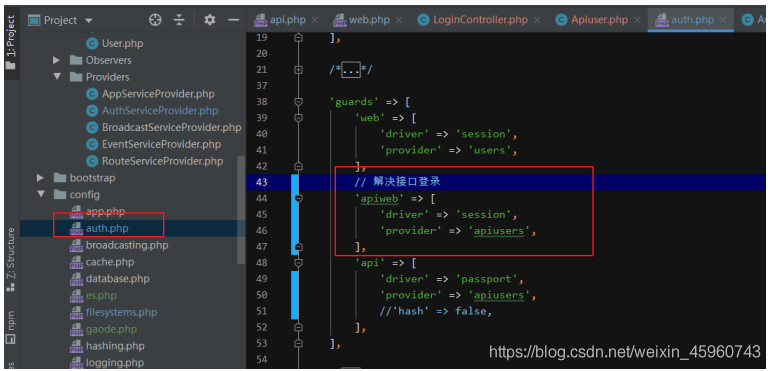771x371 pixels.
Task: Expand folded comment block at line 21
Action: (298, 70)
